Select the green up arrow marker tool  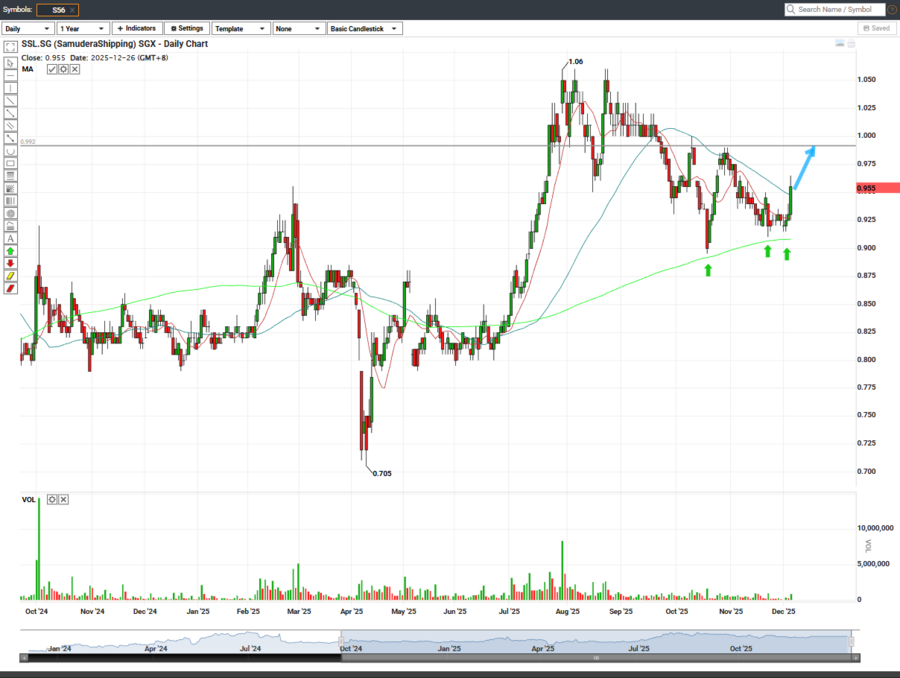tap(10, 251)
